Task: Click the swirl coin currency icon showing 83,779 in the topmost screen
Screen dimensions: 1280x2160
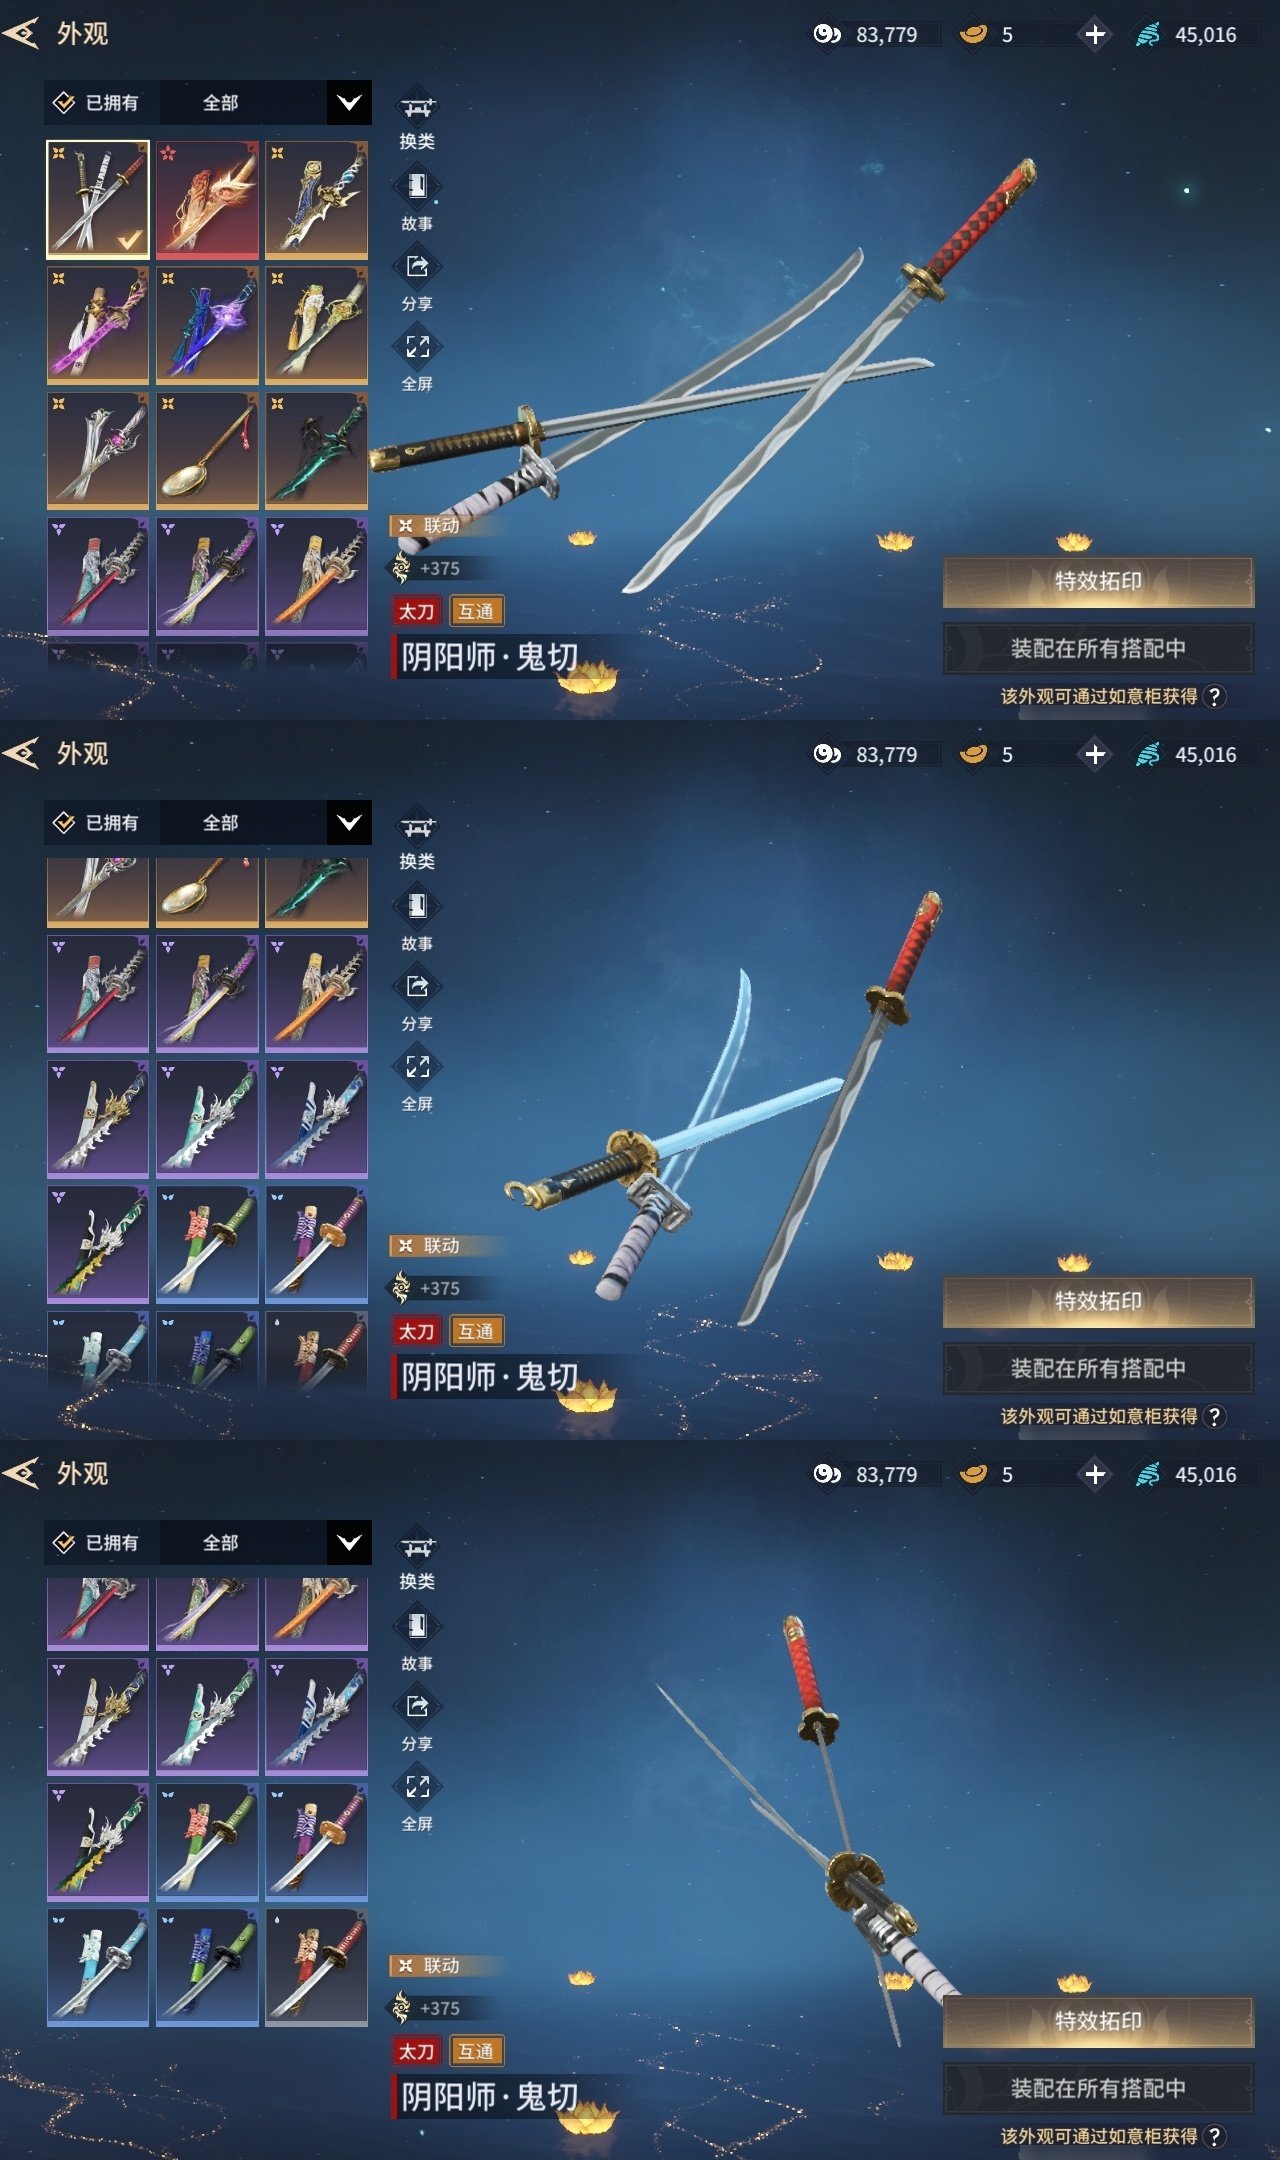Action: [827, 34]
